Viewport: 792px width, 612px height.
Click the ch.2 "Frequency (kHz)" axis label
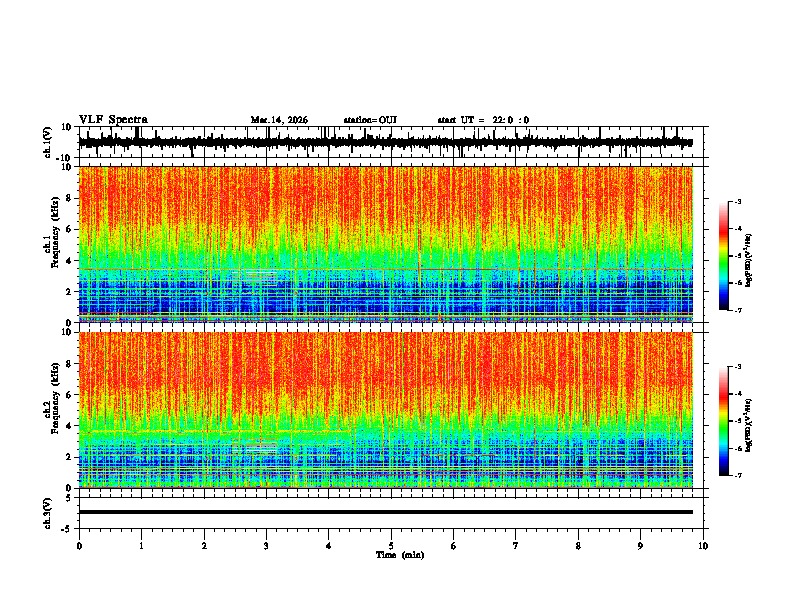pos(55,398)
